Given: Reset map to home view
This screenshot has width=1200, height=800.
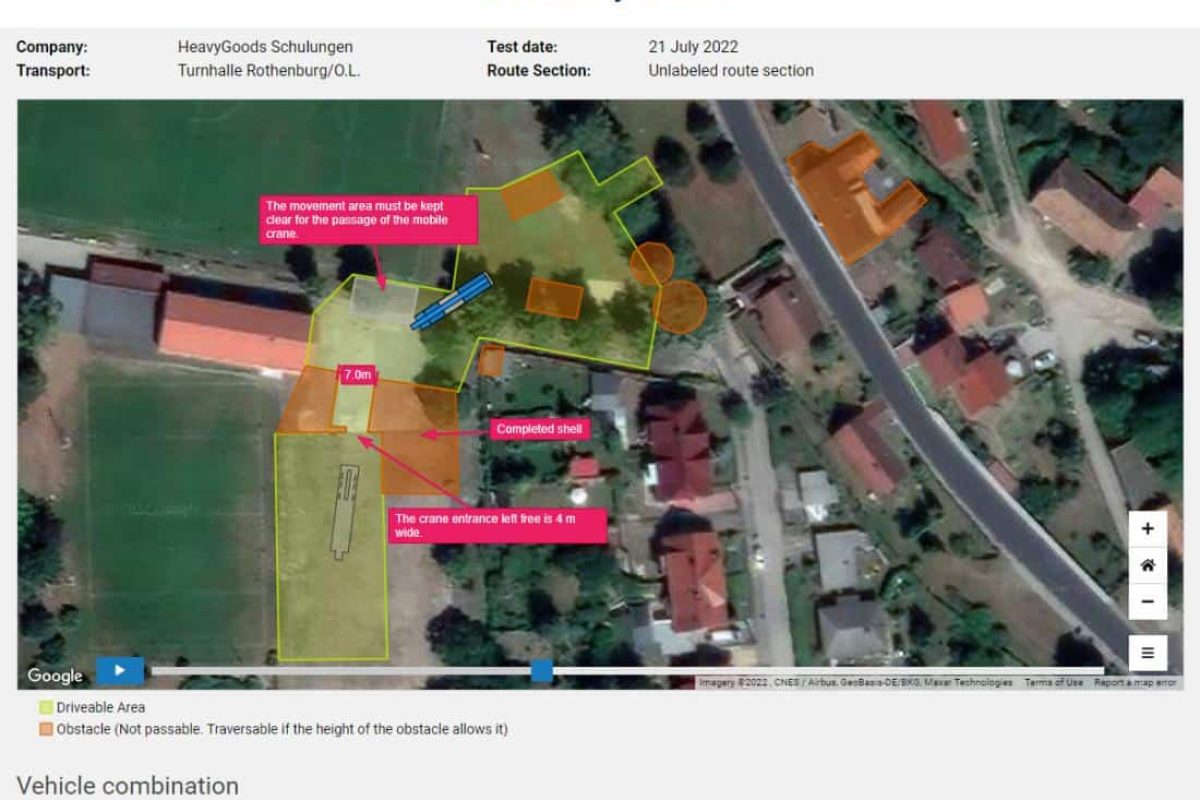Looking at the screenshot, I should coord(1147,565).
